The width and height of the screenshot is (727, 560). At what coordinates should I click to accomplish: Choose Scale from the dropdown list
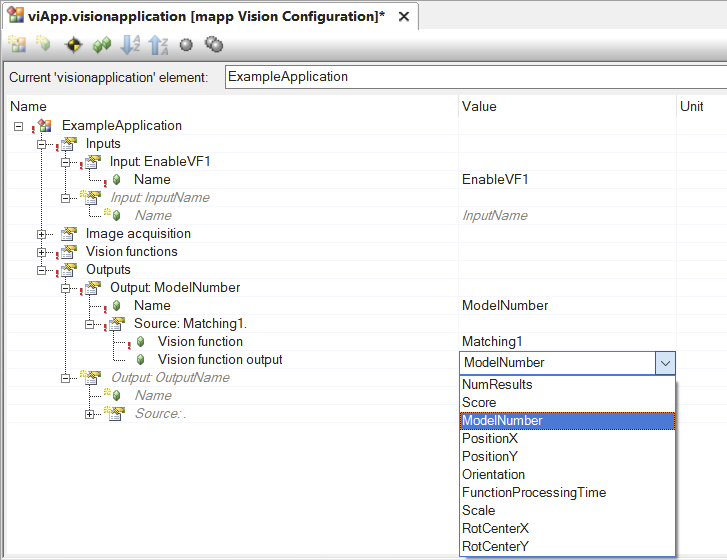(567, 511)
